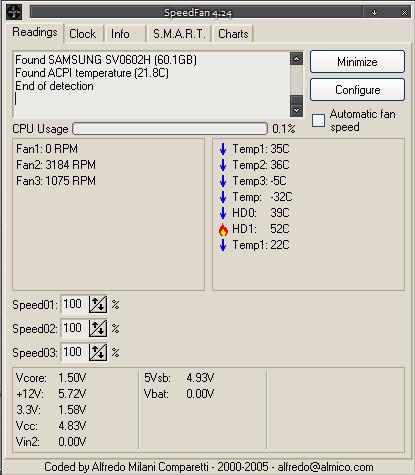The width and height of the screenshot is (415, 475).
Task: Click the blue down arrow beside HD0: 39C
Action: [x=223, y=213]
